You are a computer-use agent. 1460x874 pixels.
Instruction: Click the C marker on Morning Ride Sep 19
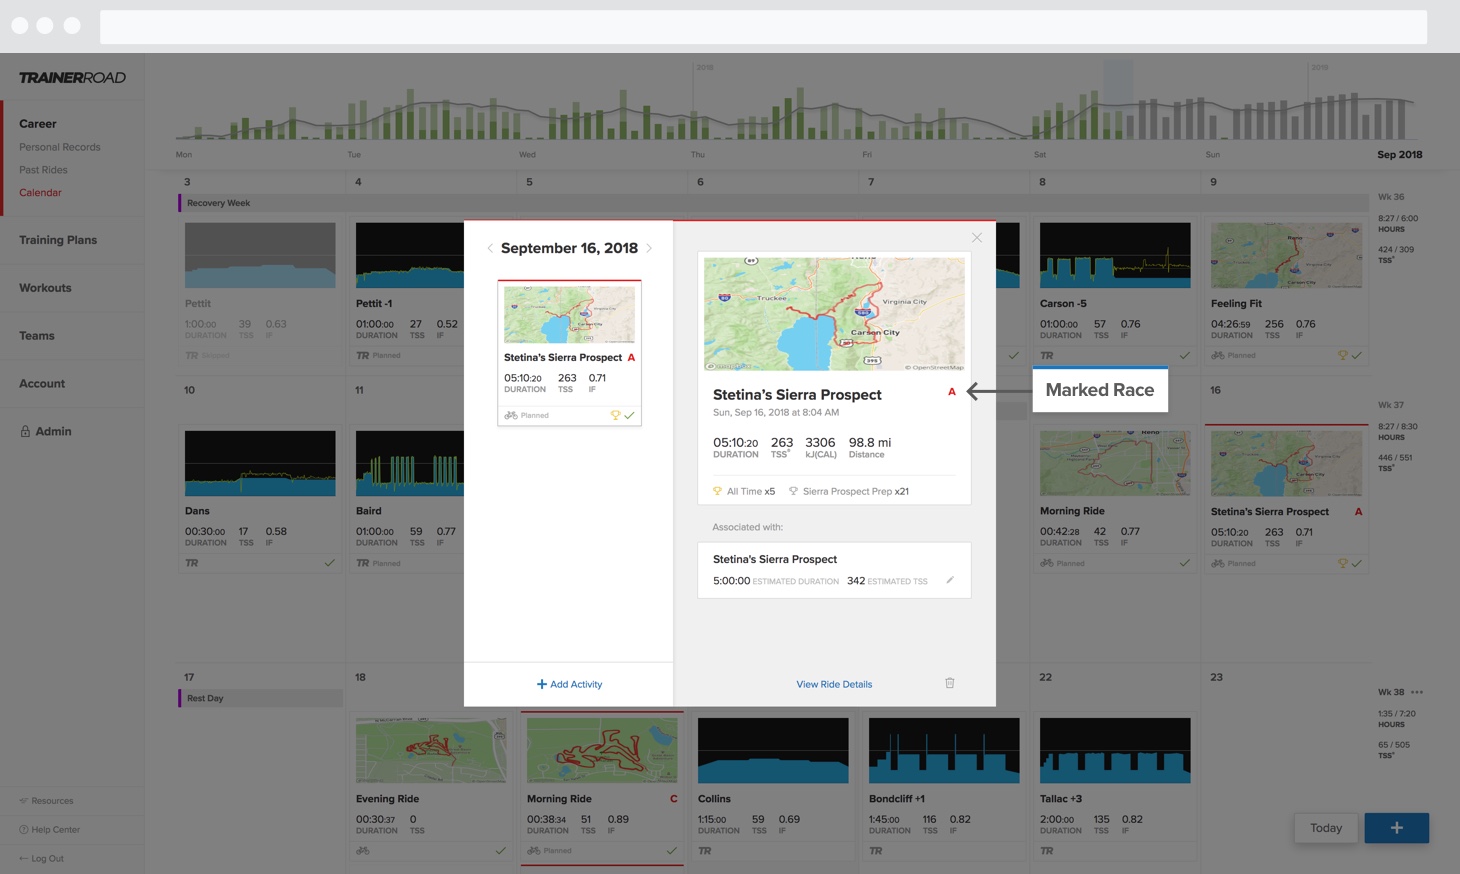click(x=673, y=799)
